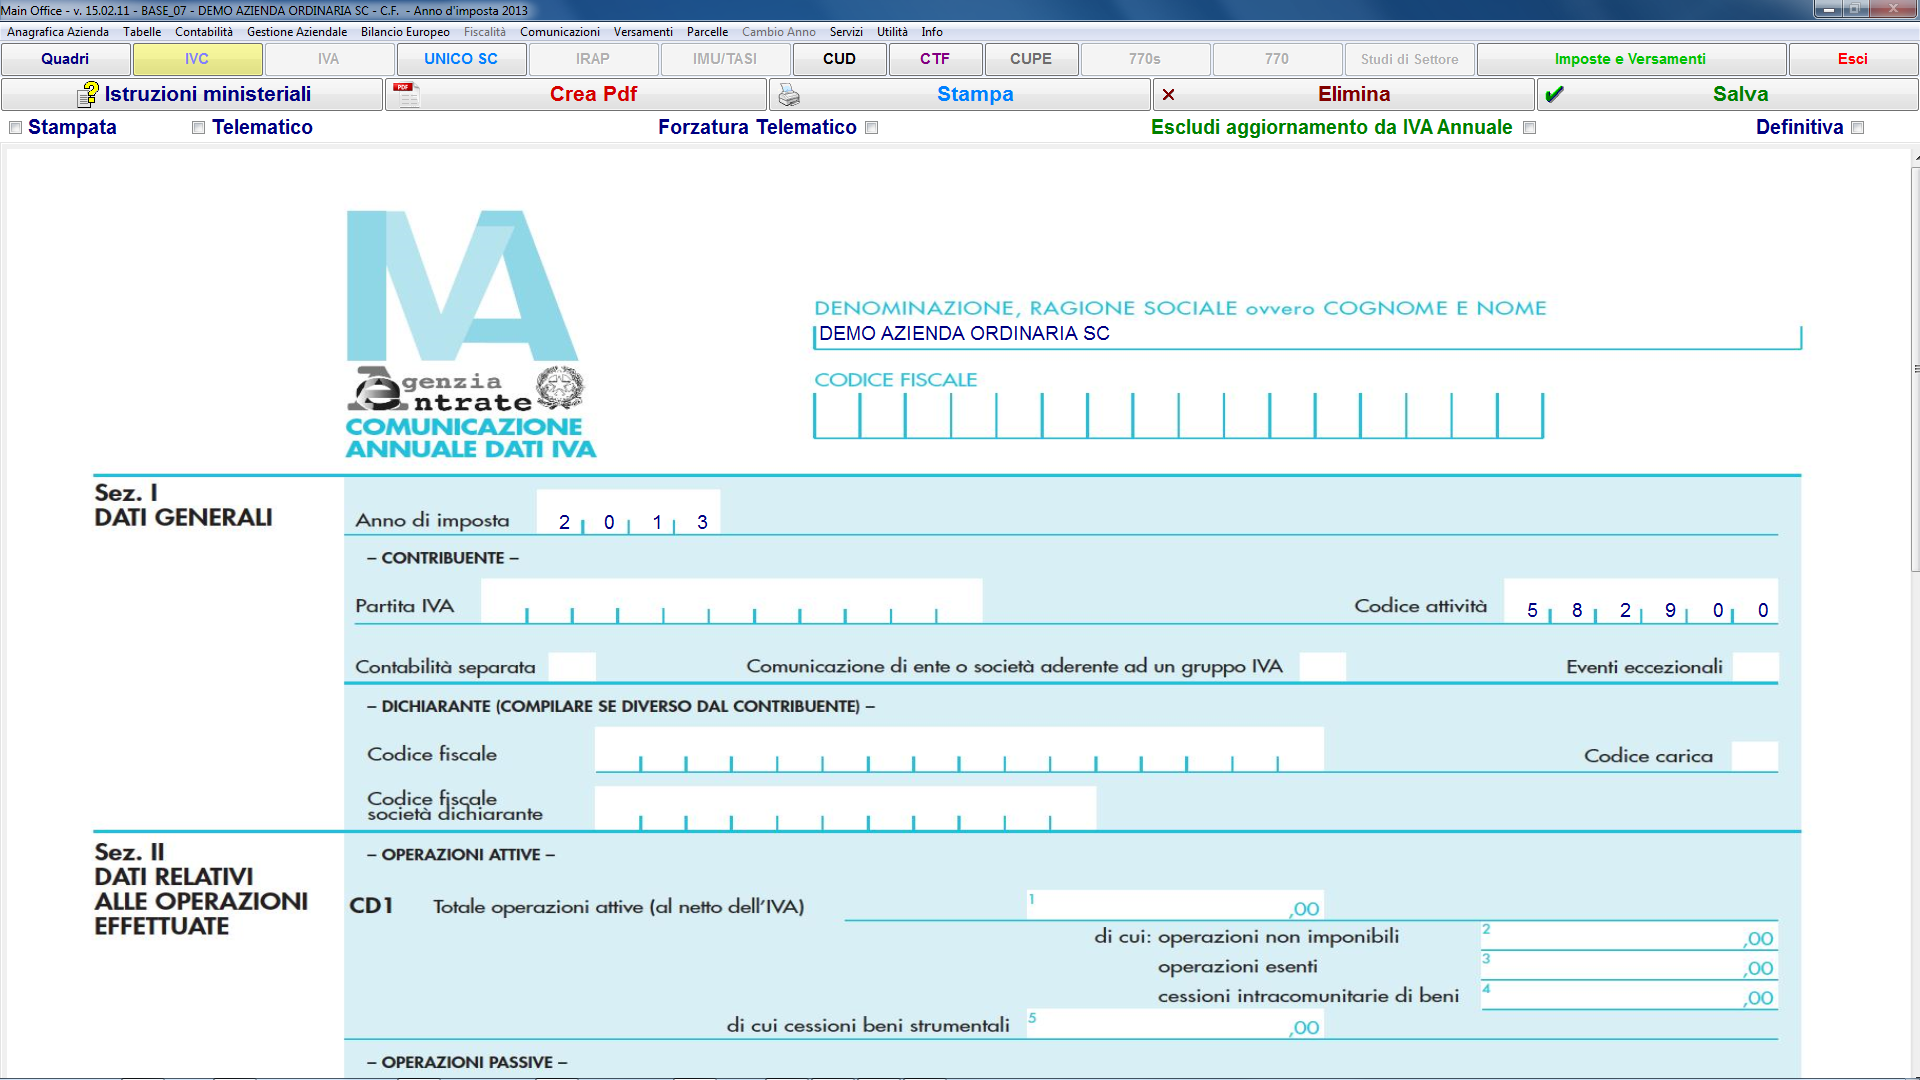The height and width of the screenshot is (1080, 1920).
Task: Click the Partita IVA field
Action: (731, 601)
